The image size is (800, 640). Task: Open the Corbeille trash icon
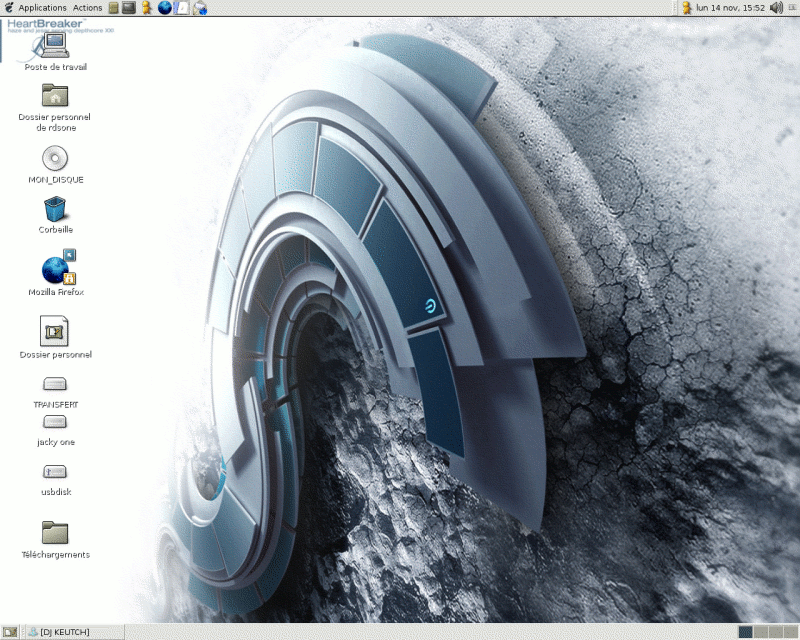click(55, 209)
